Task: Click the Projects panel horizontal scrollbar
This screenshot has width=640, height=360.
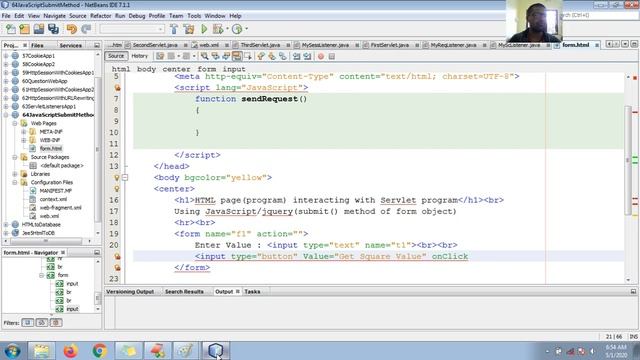Action: click(46, 241)
